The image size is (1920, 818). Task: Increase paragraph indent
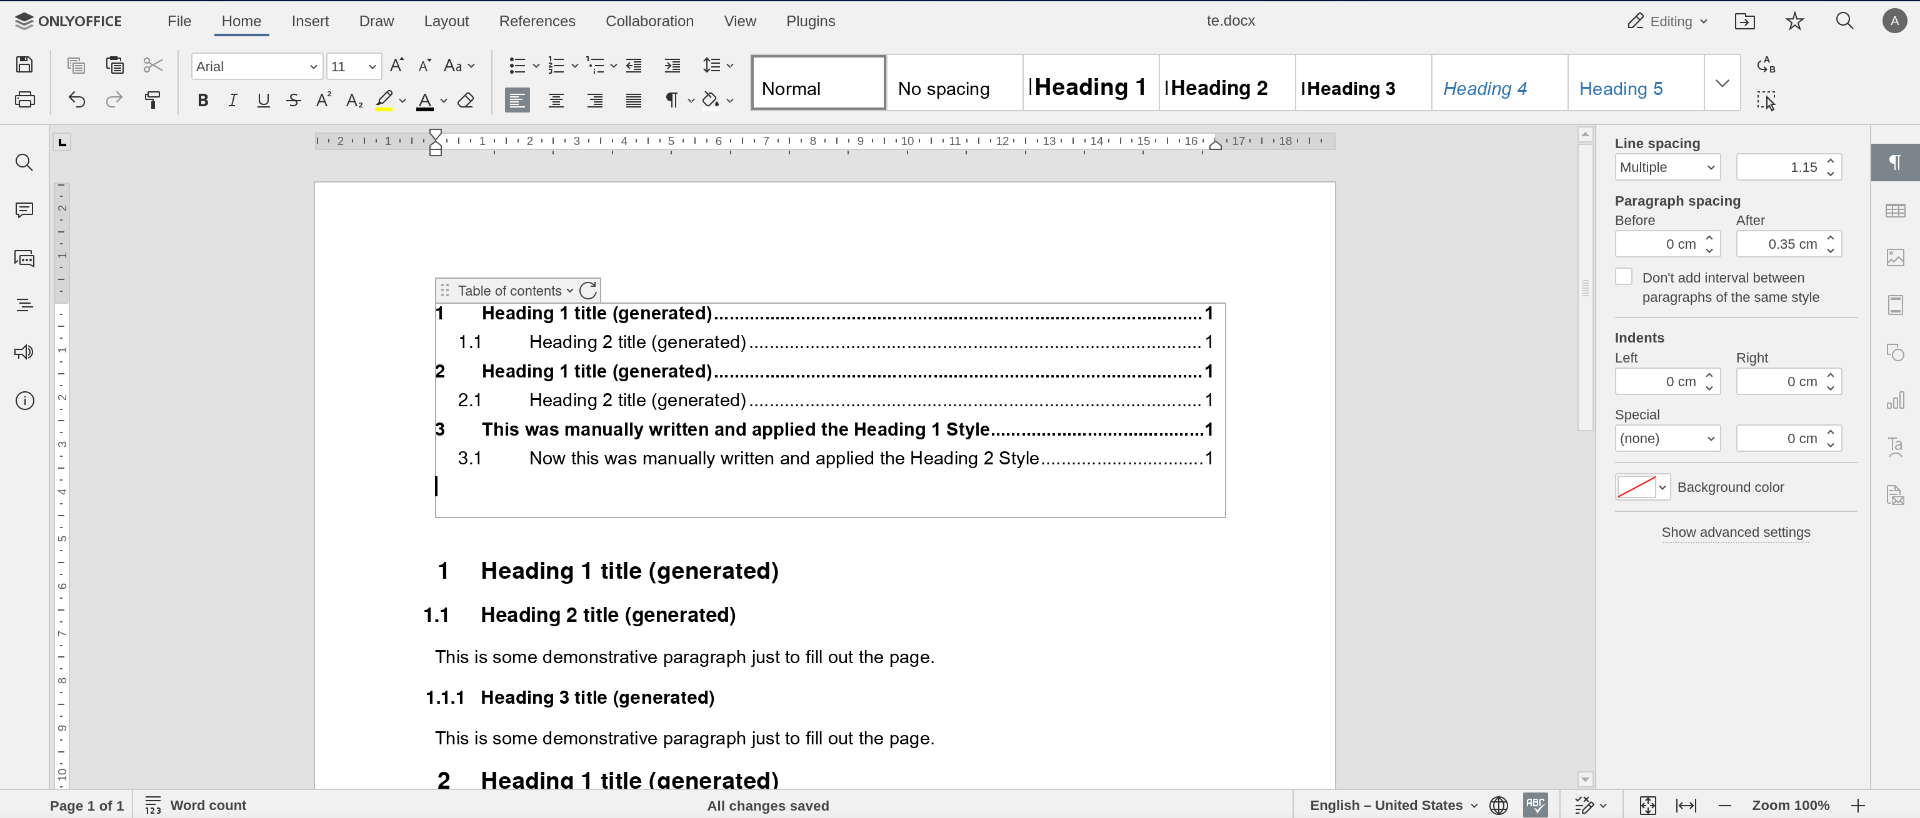[x=672, y=65]
